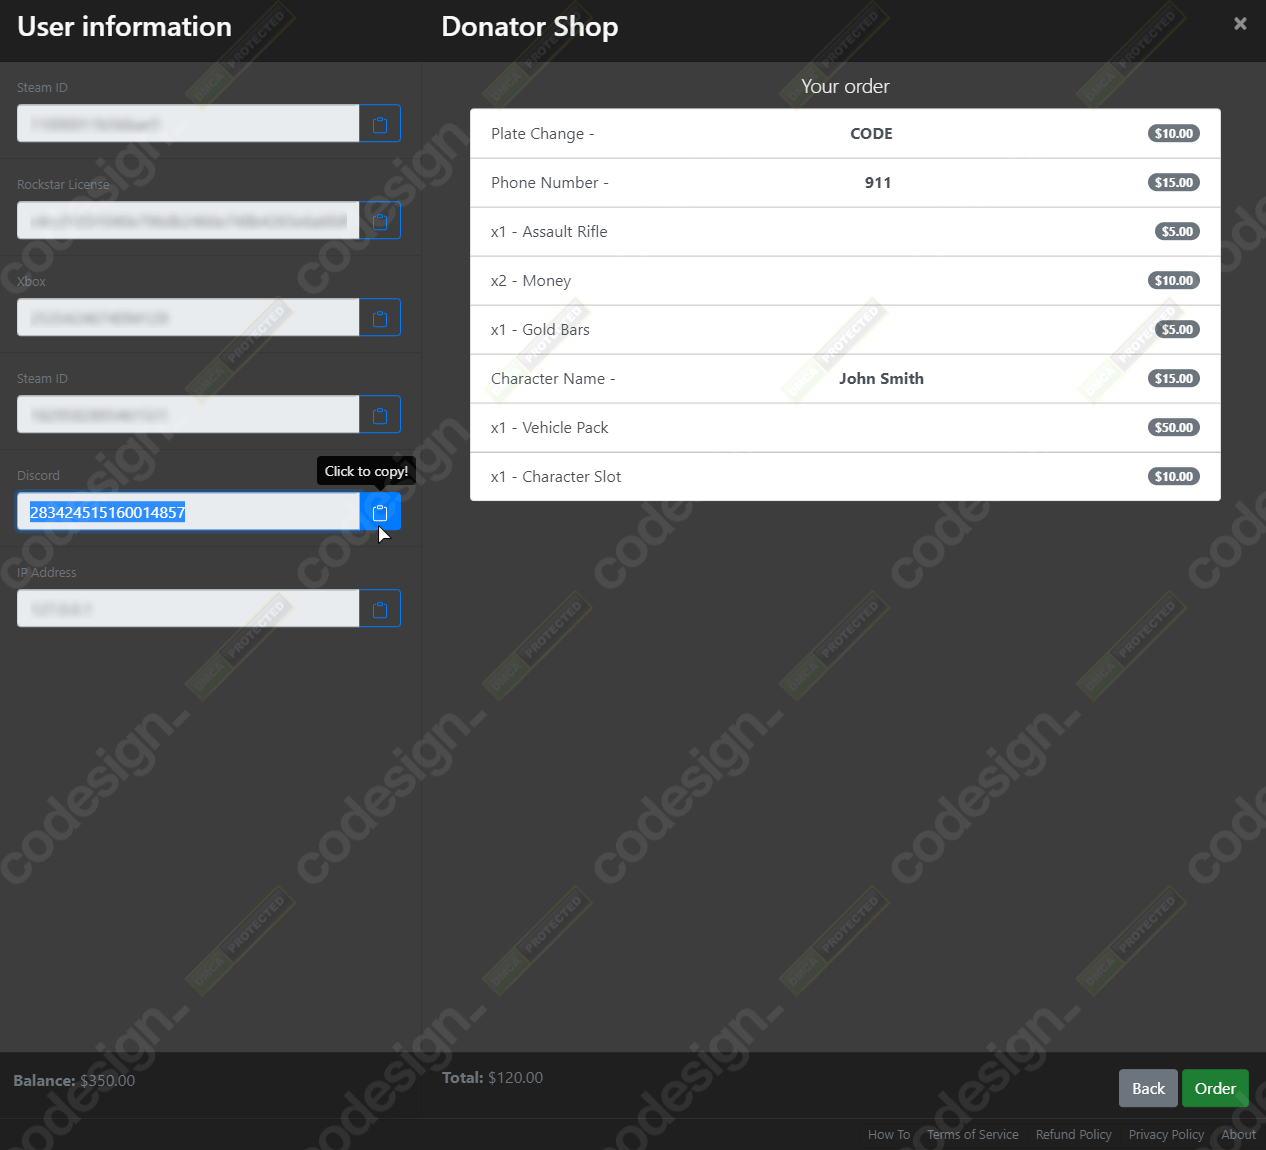Click the Character Name order entry
This screenshot has width=1266, height=1150.
click(x=845, y=378)
